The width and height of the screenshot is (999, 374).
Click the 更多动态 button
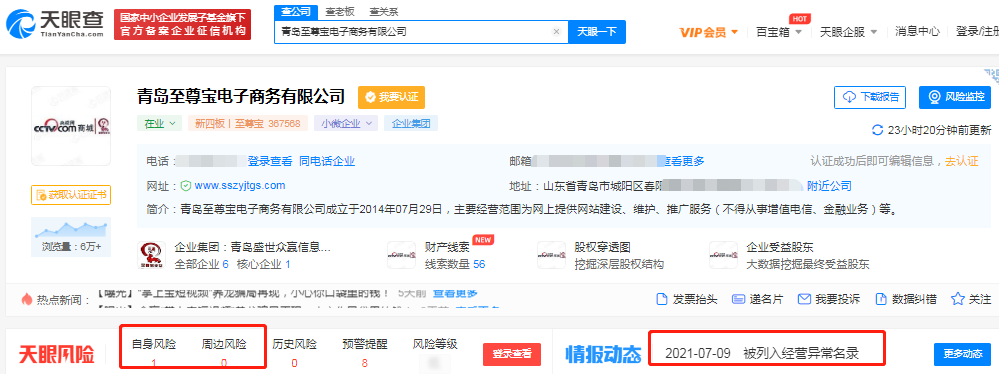coord(963,354)
